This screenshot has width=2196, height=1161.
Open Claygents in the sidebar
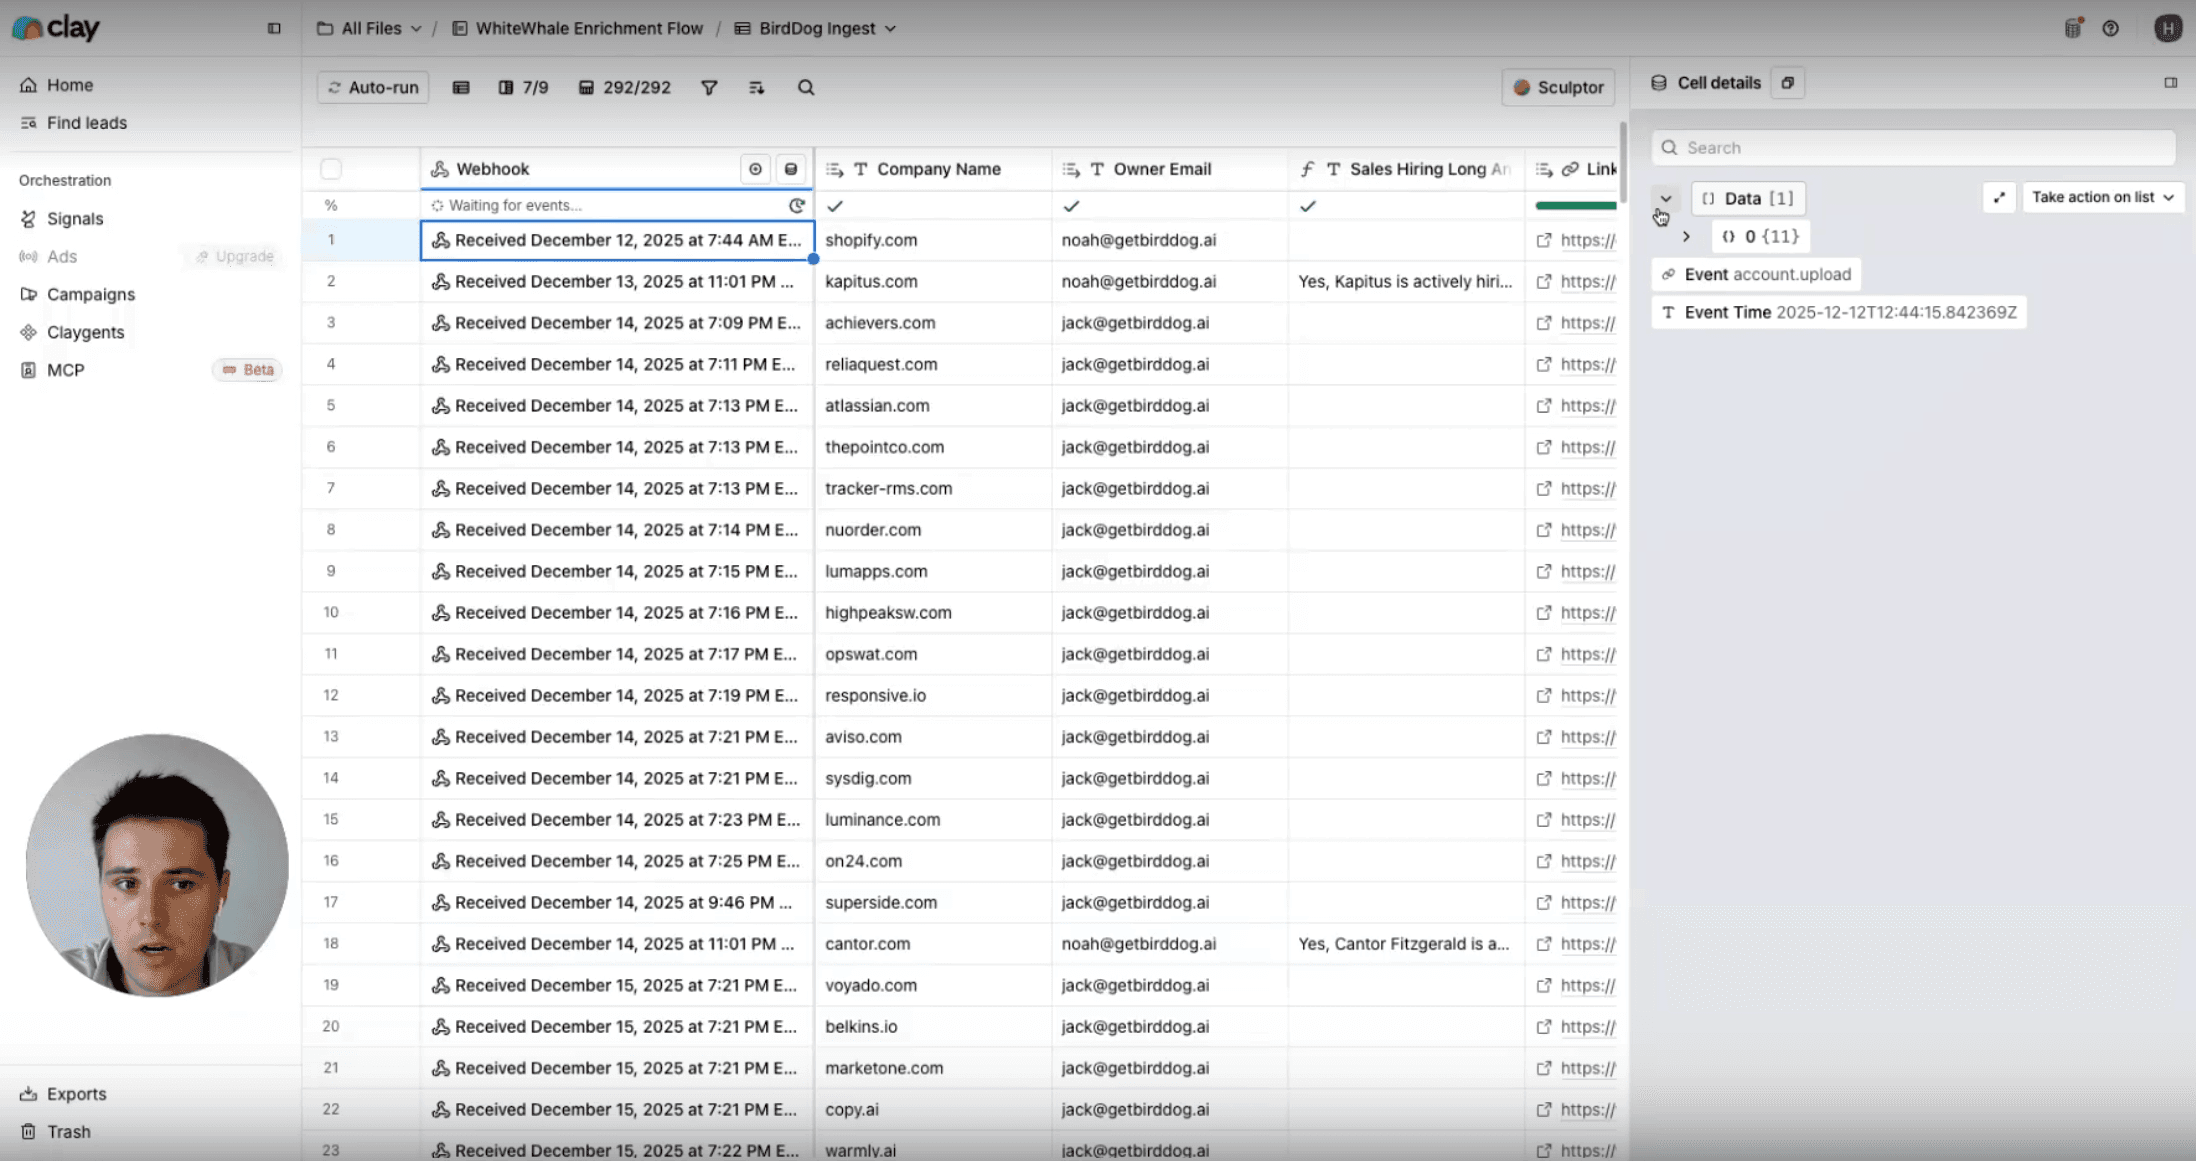tap(85, 333)
